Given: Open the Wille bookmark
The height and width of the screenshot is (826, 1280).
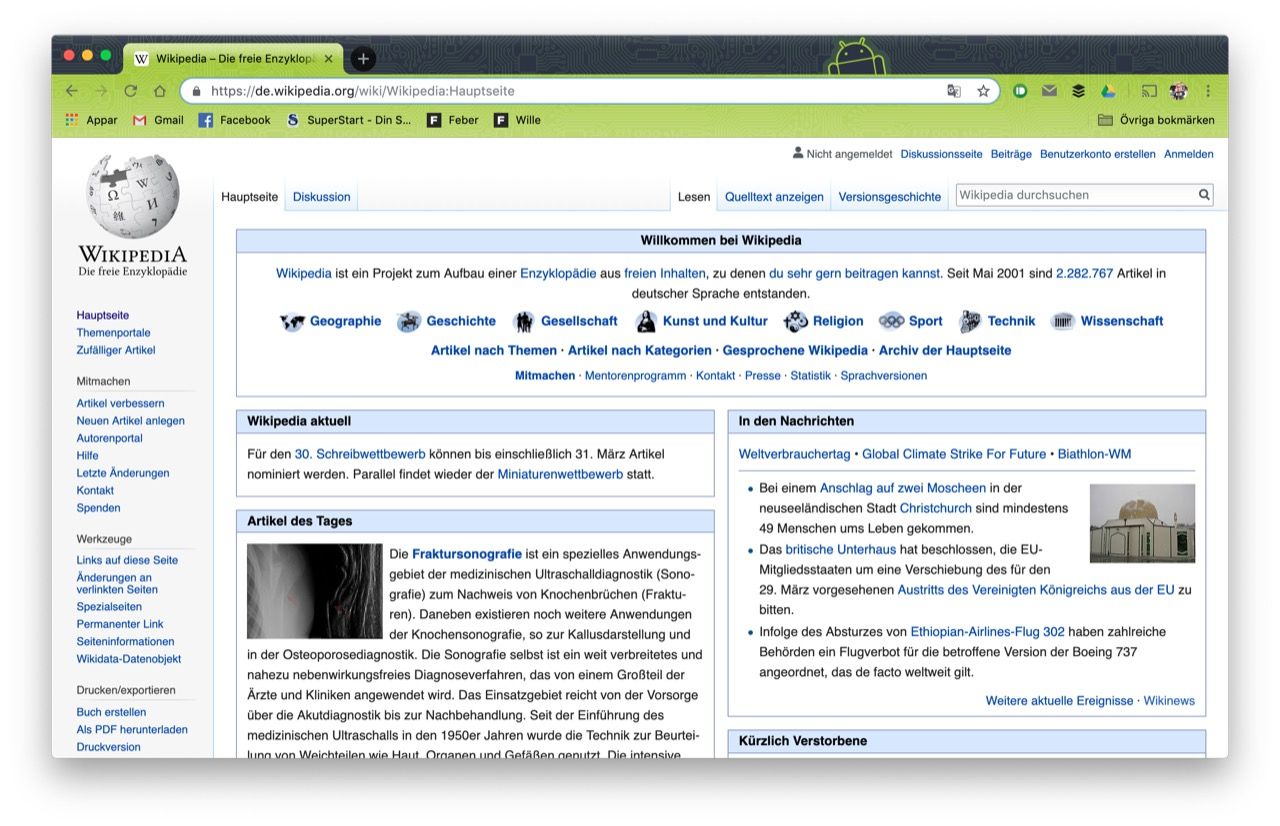Looking at the screenshot, I should click(x=517, y=120).
